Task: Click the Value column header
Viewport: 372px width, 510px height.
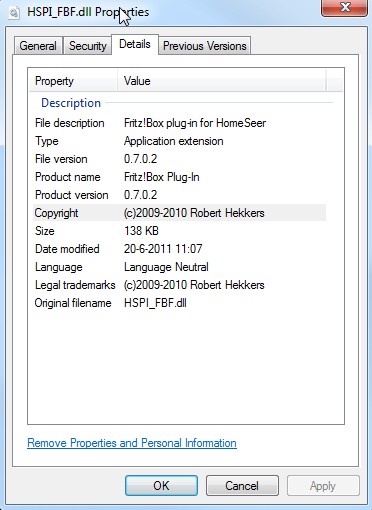Action: click(222, 81)
